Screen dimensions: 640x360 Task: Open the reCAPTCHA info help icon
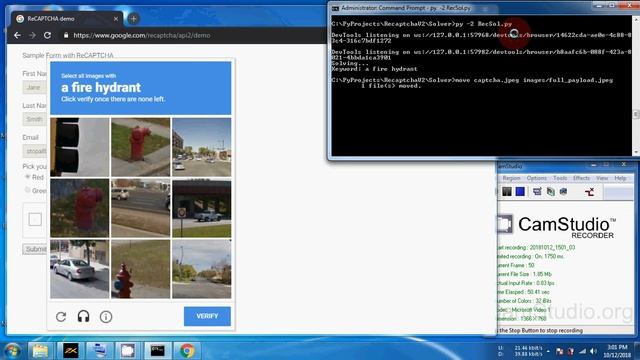[106, 316]
